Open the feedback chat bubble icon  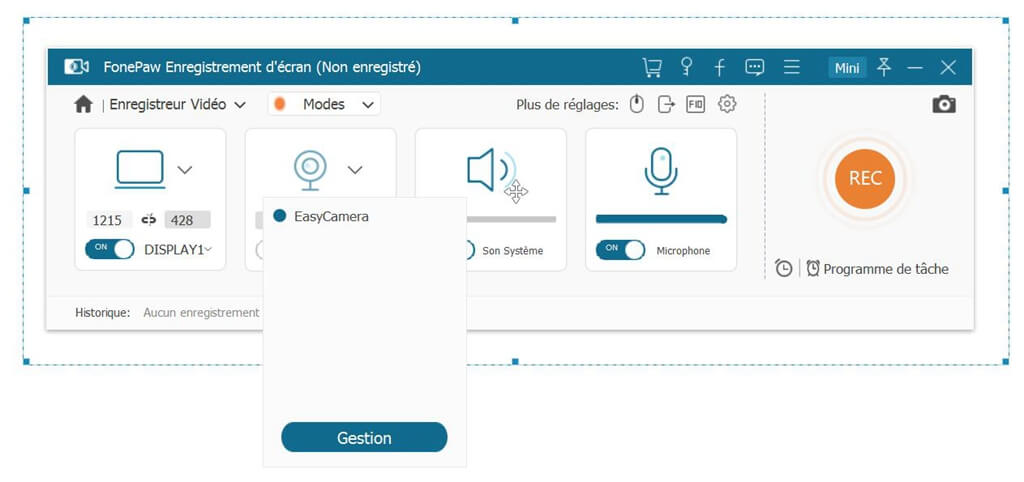(x=755, y=67)
